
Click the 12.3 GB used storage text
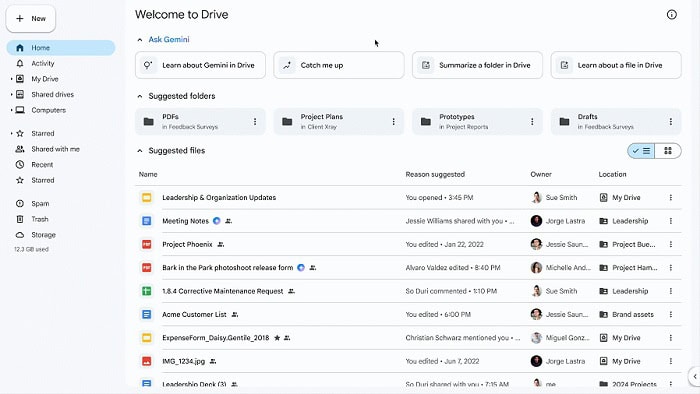pos(31,249)
